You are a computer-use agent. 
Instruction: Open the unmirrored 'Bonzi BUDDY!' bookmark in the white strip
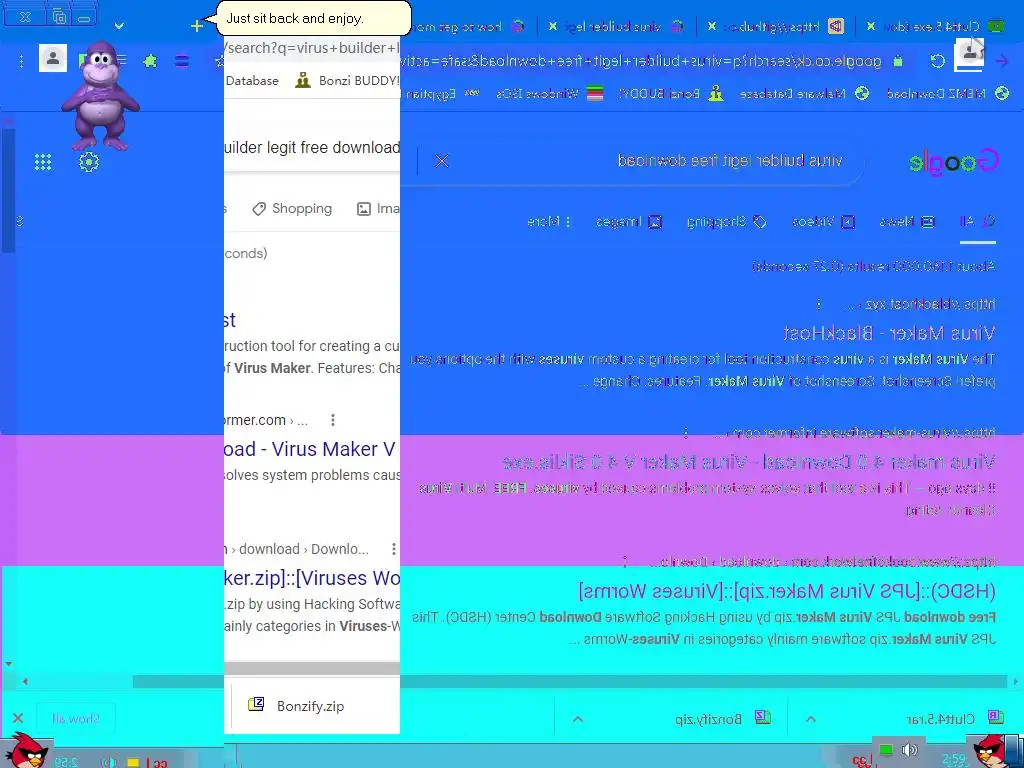(347, 80)
